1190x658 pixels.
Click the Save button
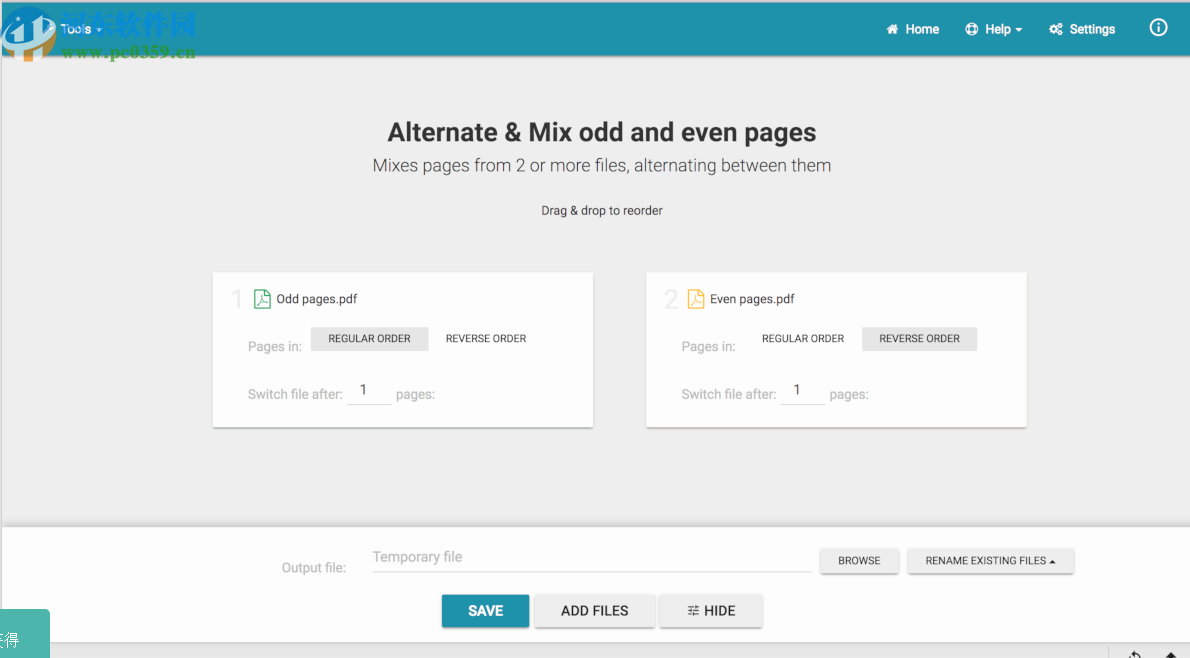(486, 611)
